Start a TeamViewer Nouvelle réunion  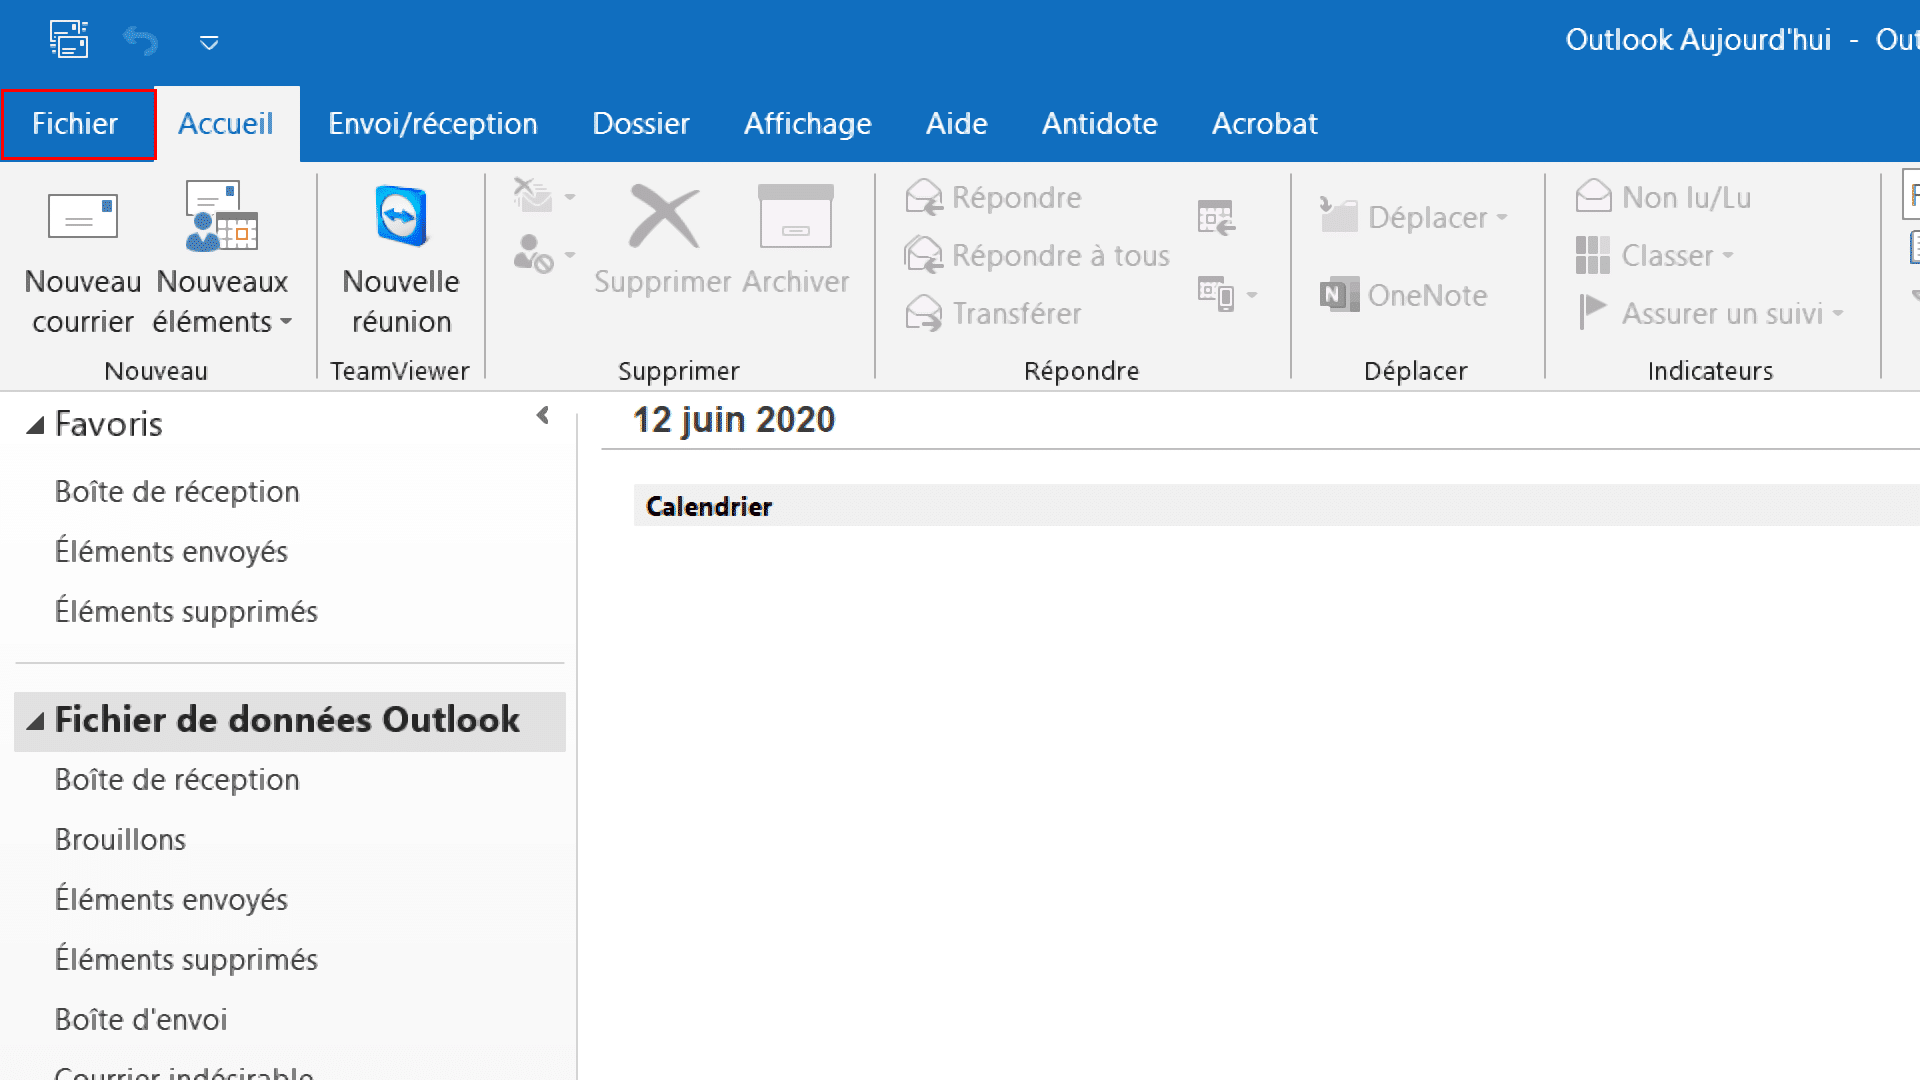(401, 259)
